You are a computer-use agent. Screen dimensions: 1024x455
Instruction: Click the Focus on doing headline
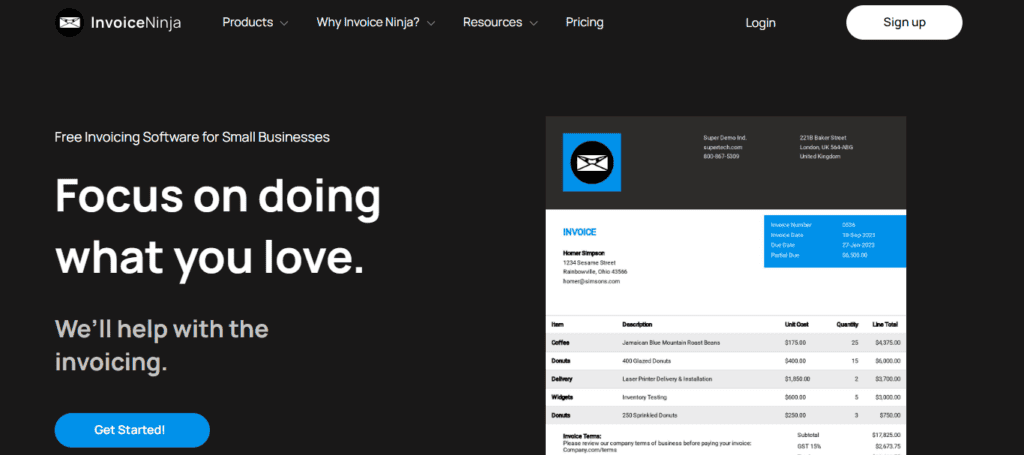(217, 195)
